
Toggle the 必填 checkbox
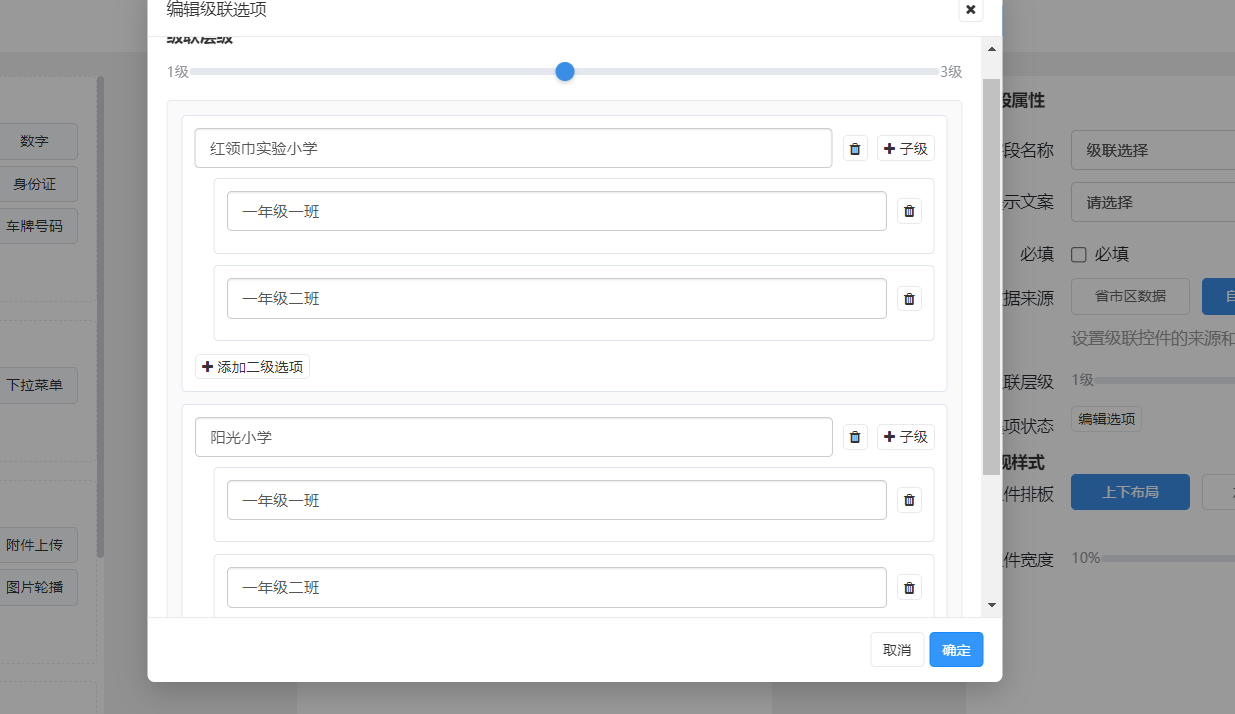[1079, 254]
